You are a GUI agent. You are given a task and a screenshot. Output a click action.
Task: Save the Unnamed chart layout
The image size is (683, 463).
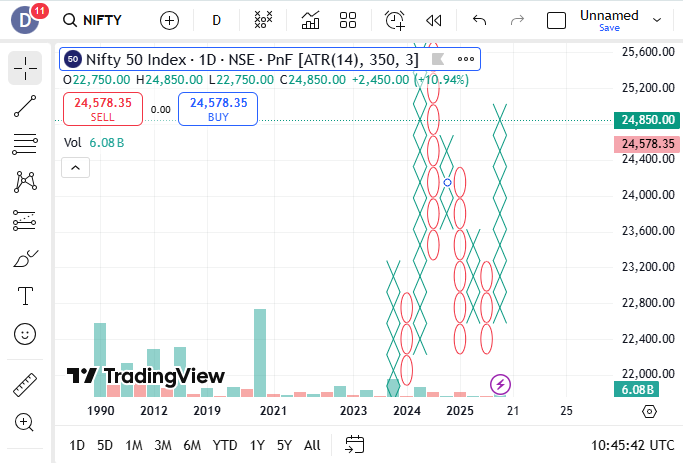tap(609, 28)
